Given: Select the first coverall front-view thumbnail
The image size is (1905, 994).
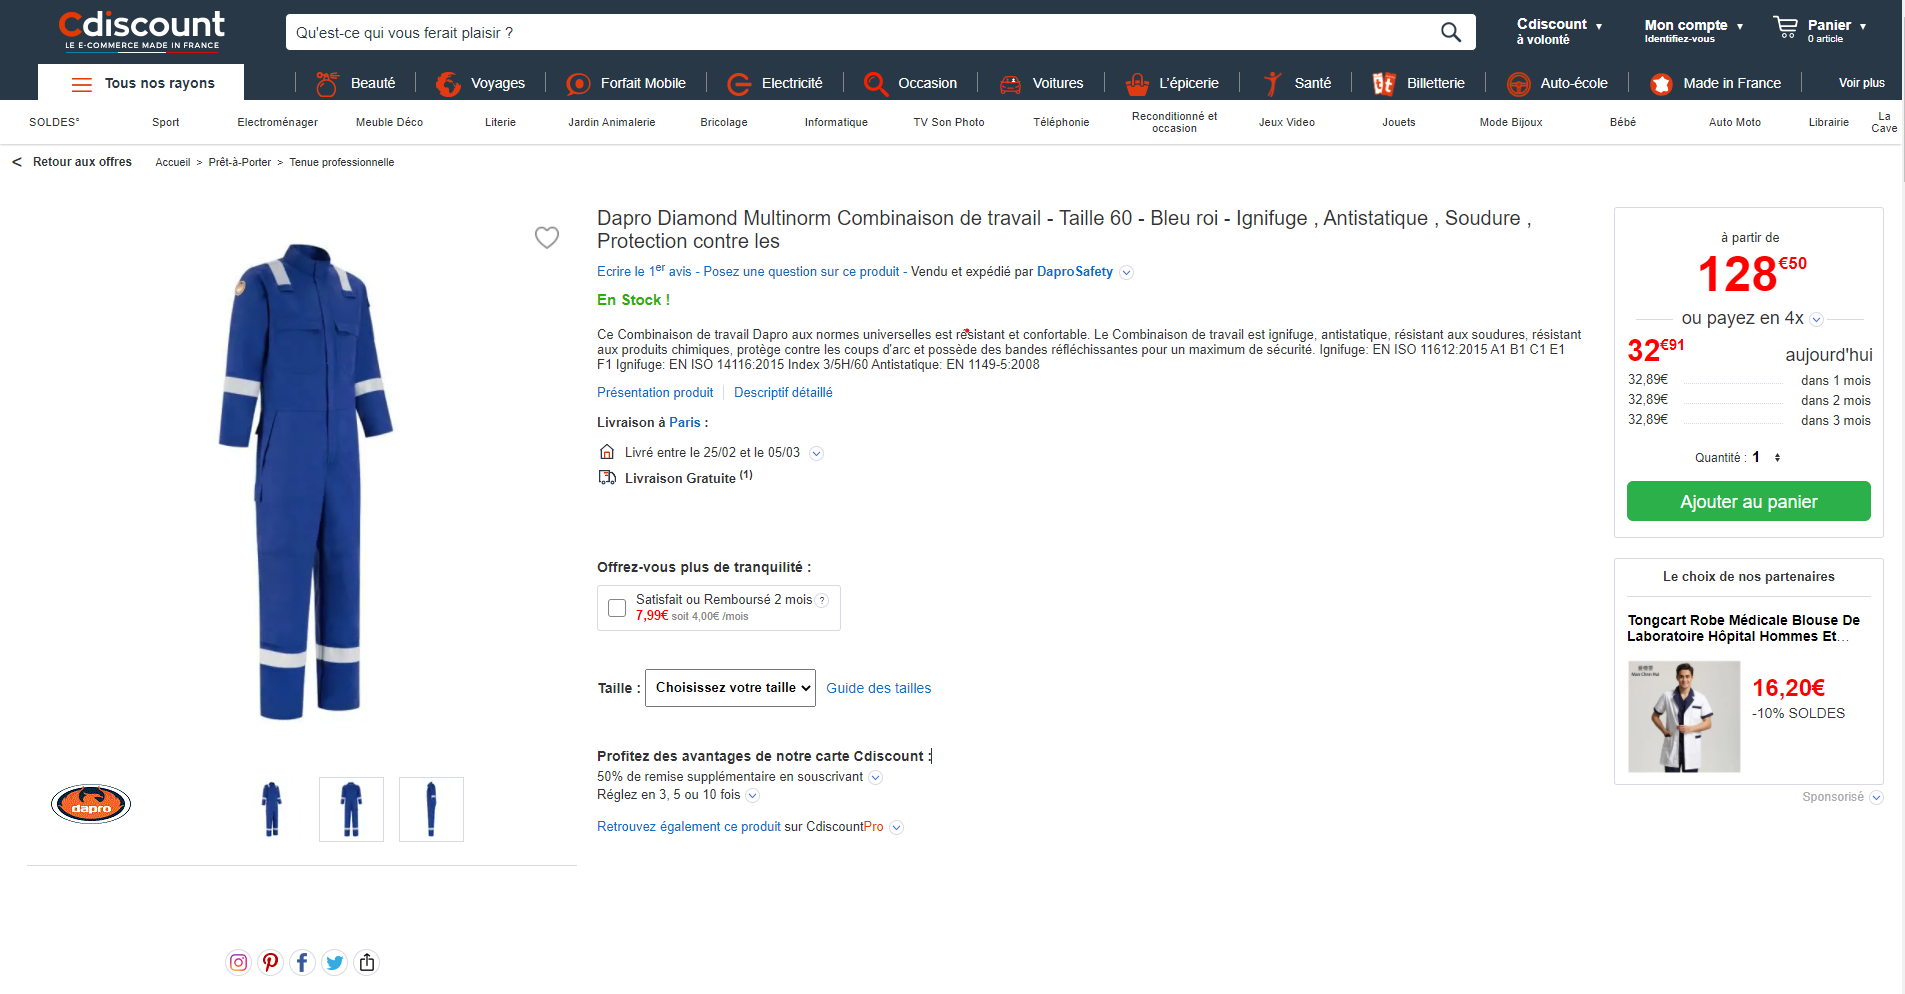Looking at the screenshot, I should point(271,809).
